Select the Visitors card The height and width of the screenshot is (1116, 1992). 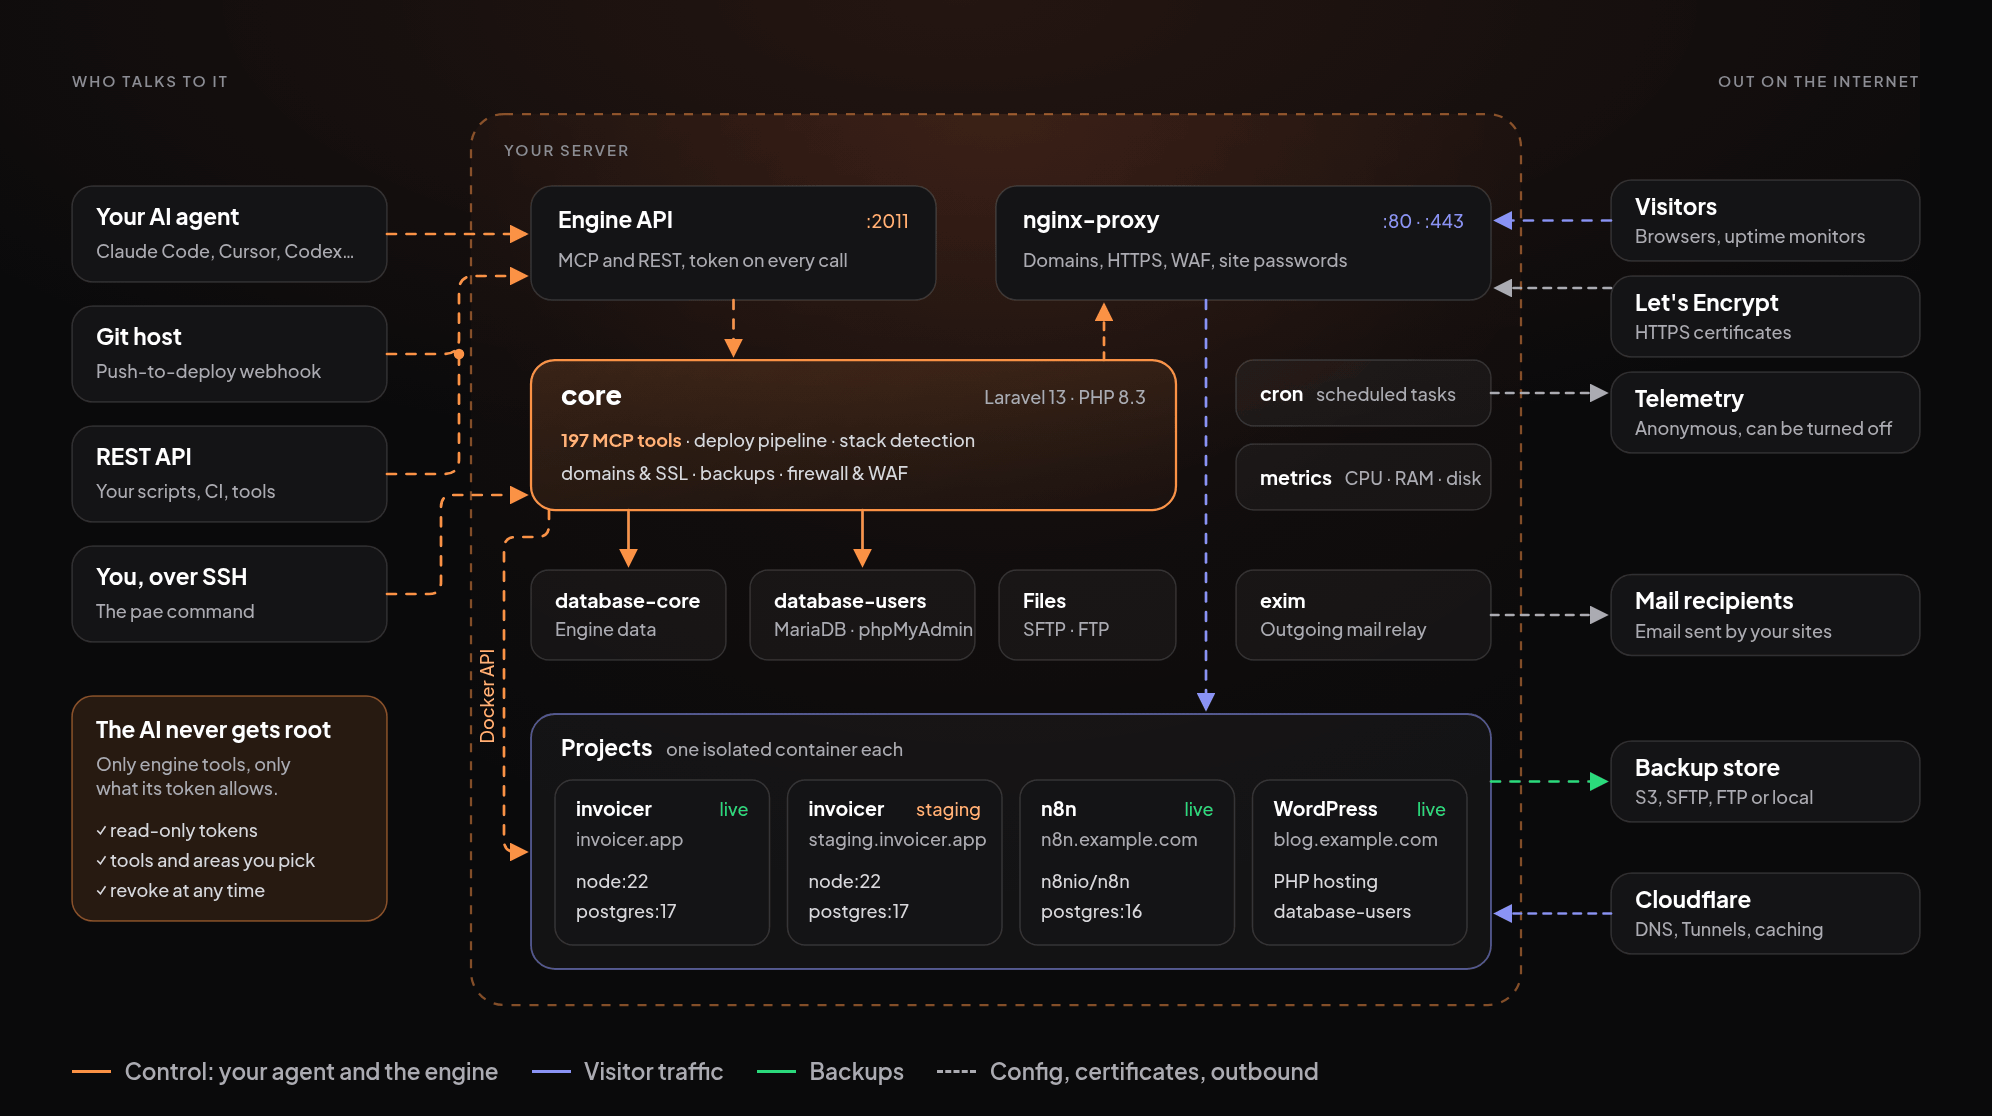[1765, 221]
